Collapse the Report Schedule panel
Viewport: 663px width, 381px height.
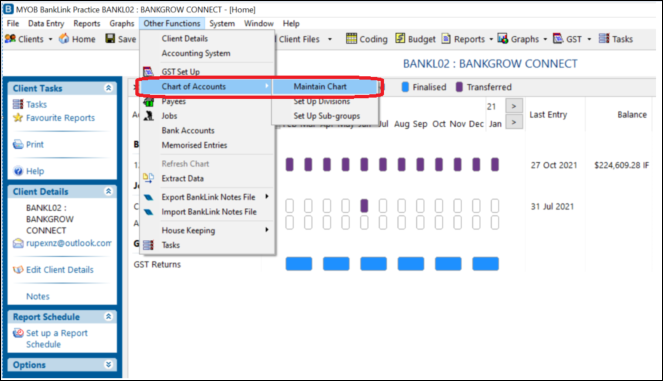[108, 316]
